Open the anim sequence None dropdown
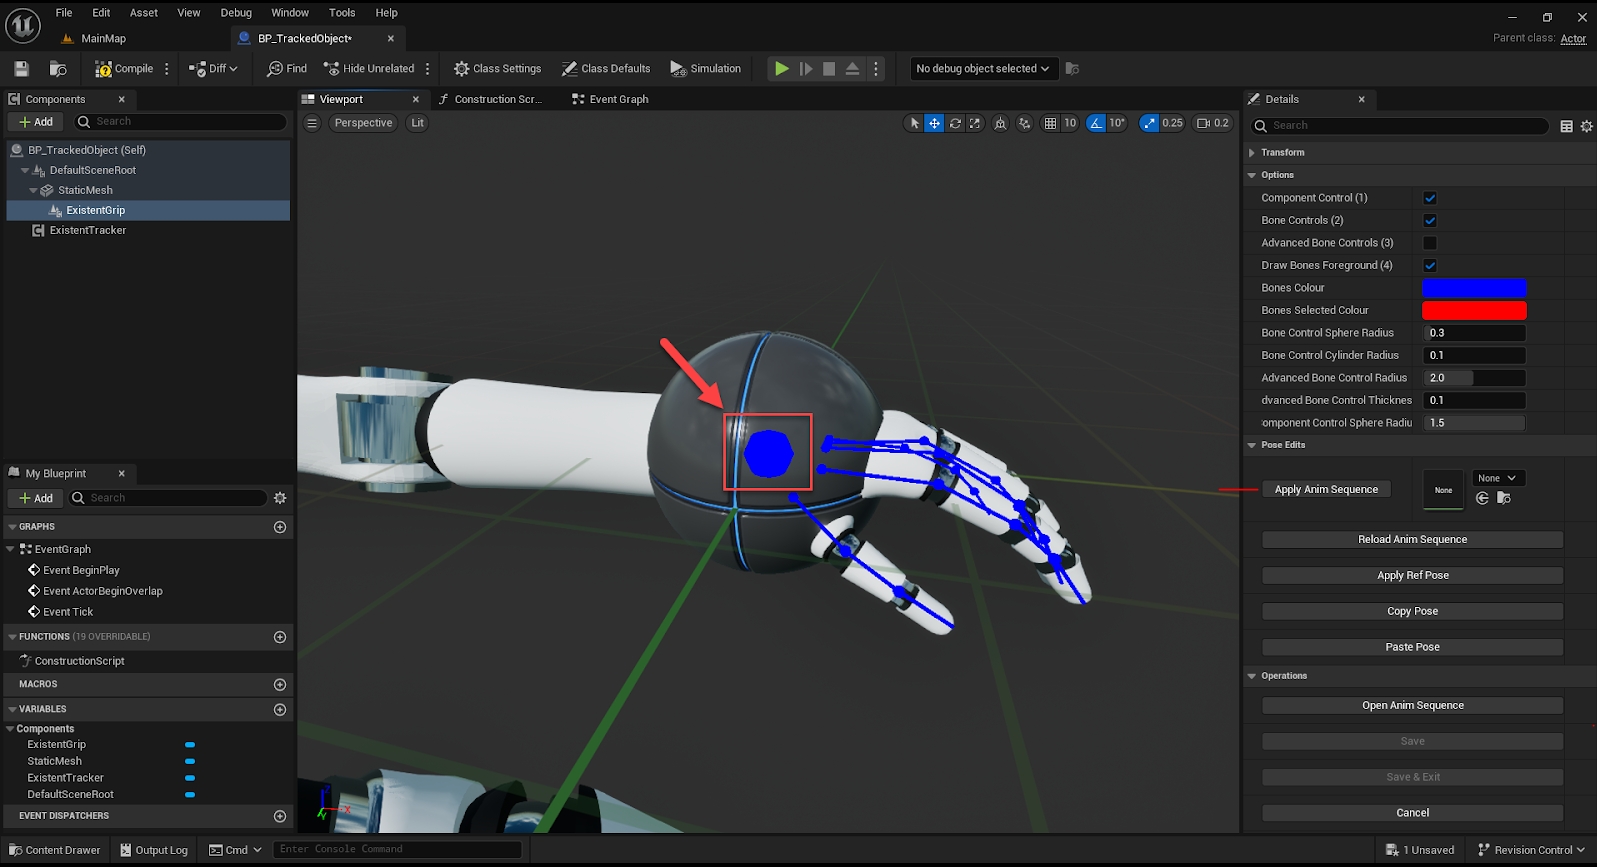Viewport: 1597px width, 867px height. (x=1497, y=478)
